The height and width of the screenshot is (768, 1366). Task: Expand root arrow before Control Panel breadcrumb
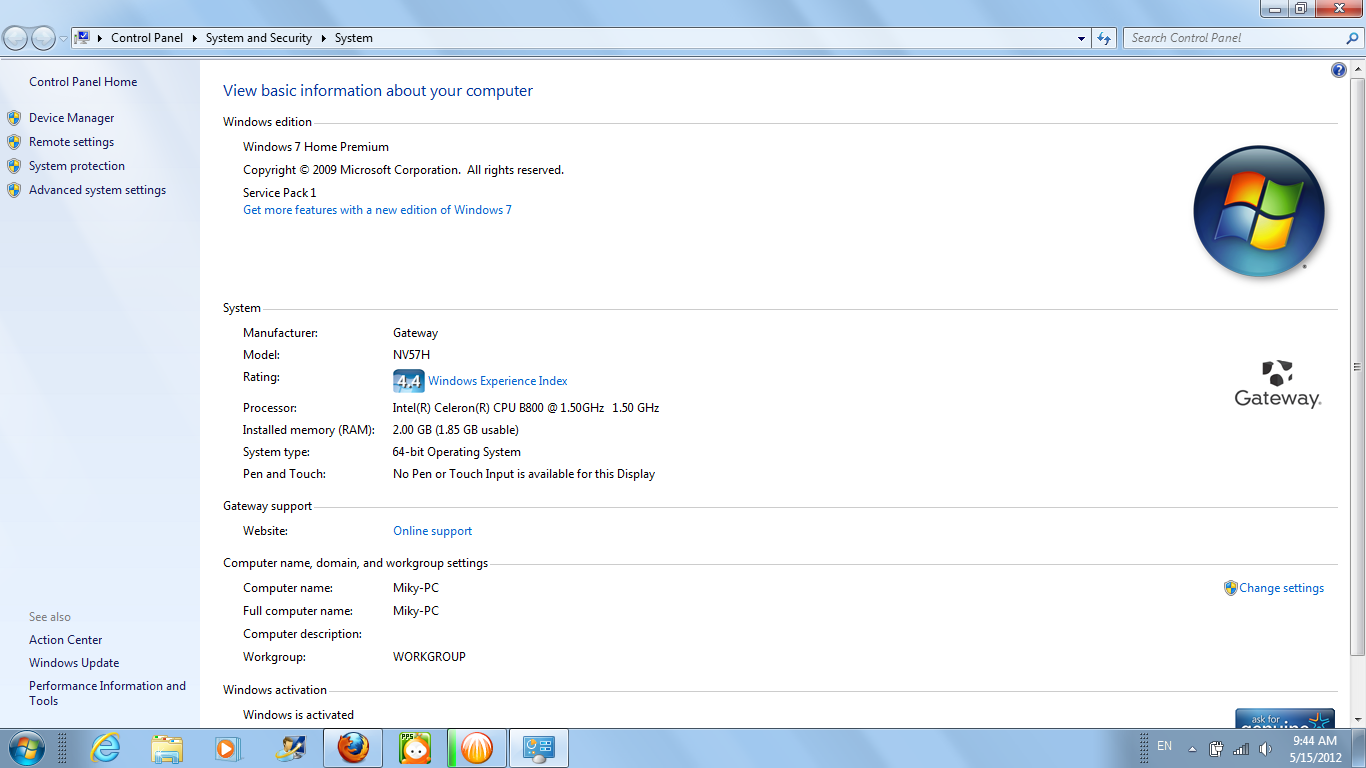coord(100,38)
